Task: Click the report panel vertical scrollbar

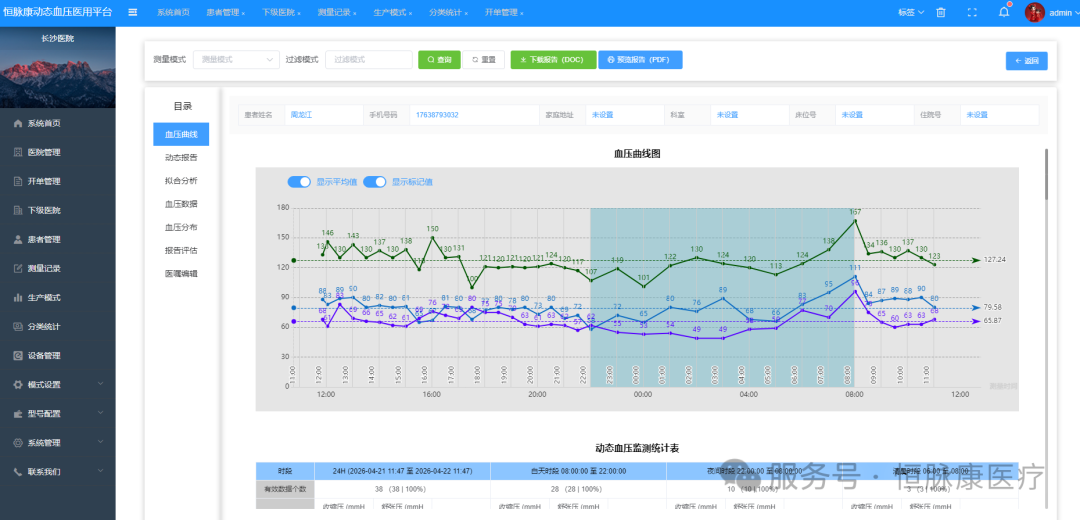Action: click(x=1047, y=174)
